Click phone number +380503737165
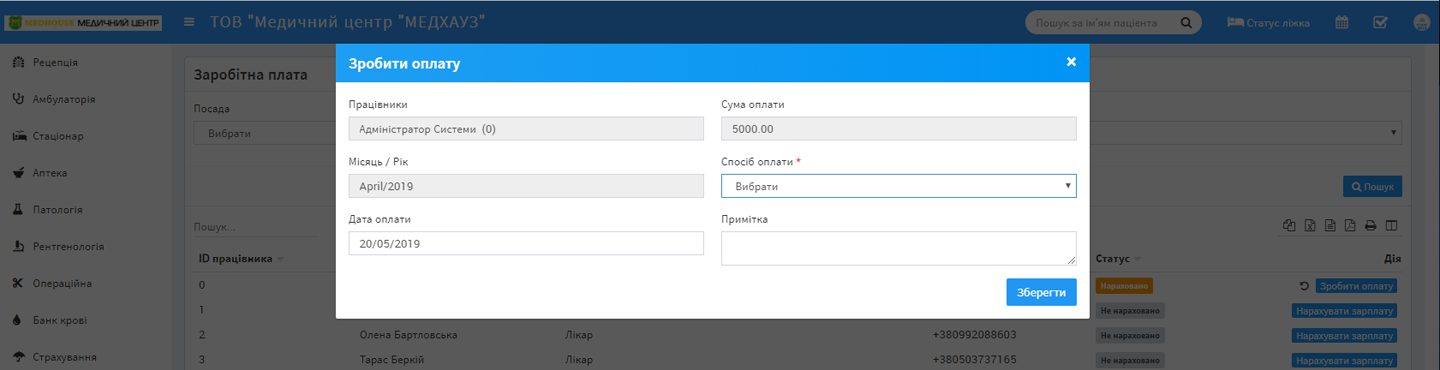The image size is (1440, 370). pyautogui.click(x=974, y=360)
